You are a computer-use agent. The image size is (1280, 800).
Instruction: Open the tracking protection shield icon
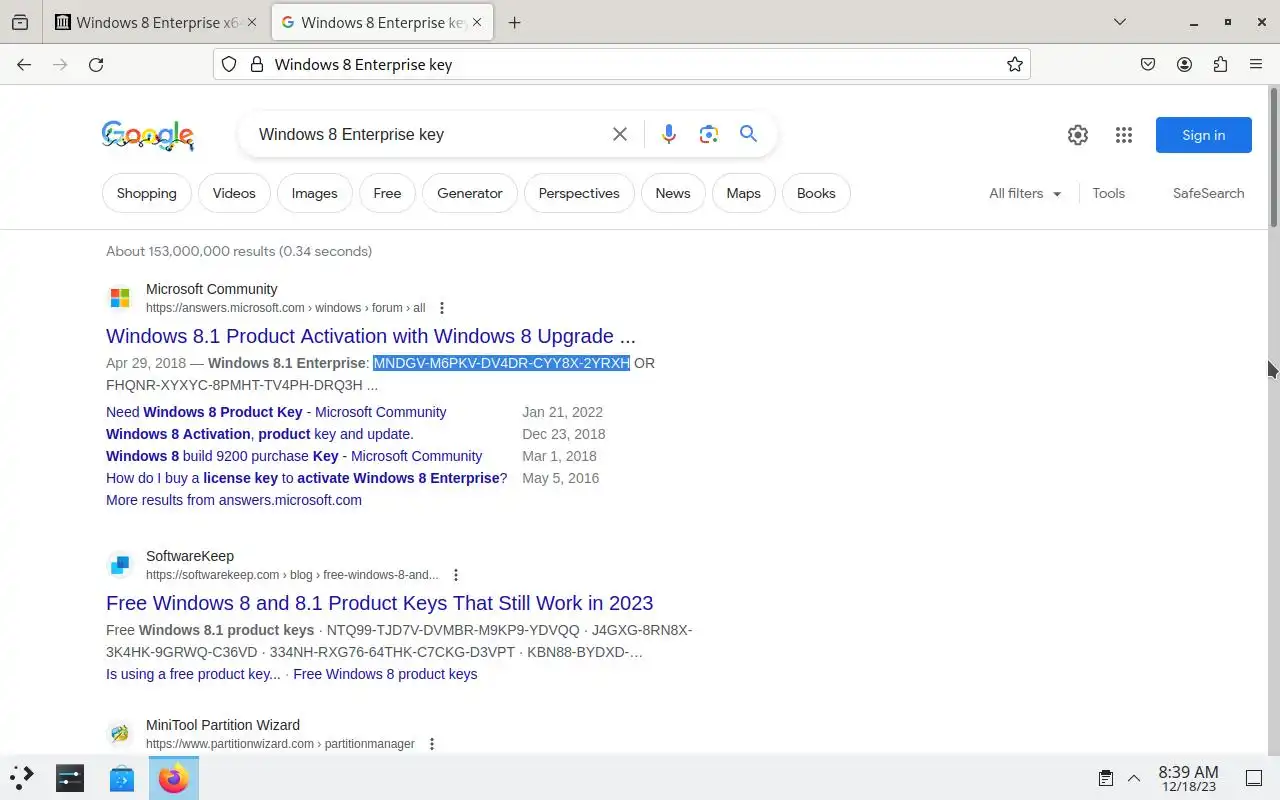pyautogui.click(x=229, y=64)
